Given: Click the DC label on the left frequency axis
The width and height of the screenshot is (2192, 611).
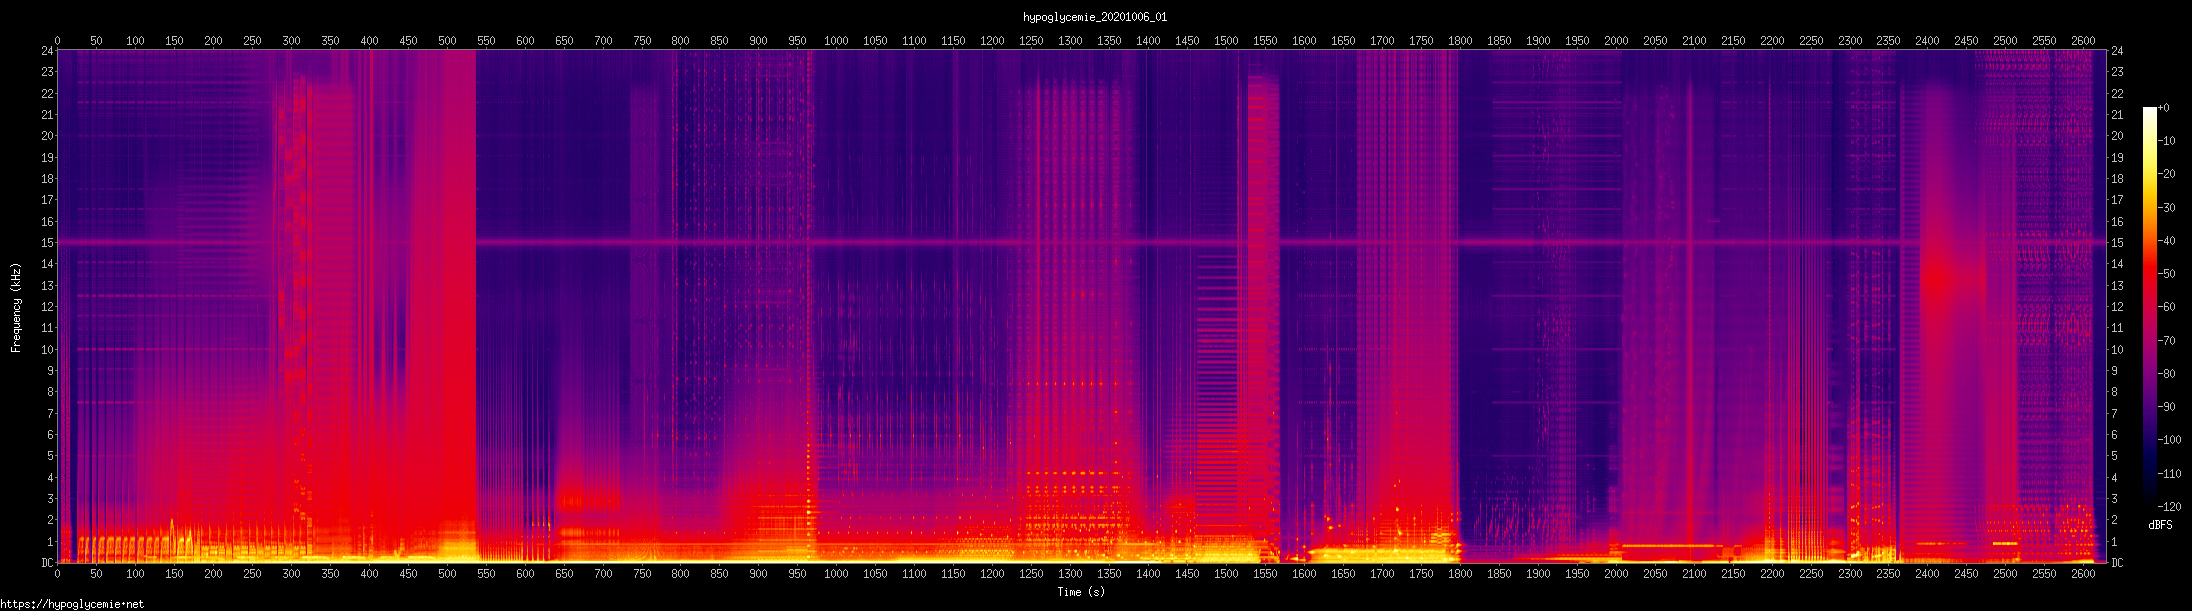Looking at the screenshot, I should click(46, 563).
